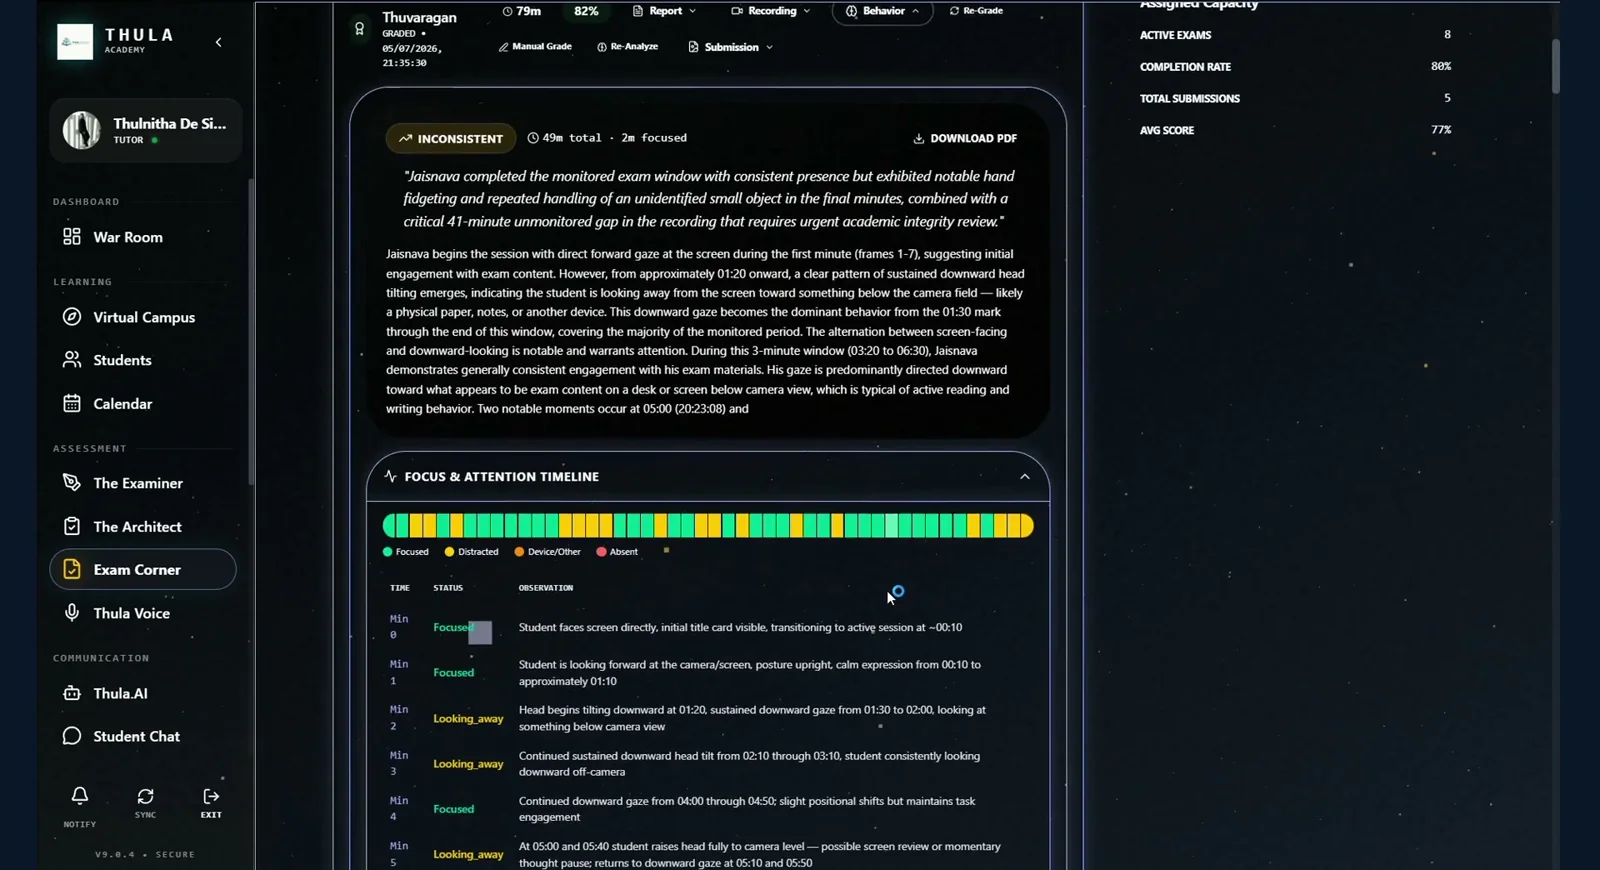This screenshot has width=1600, height=870.
Task: Download the behavior report PDF
Action: tap(965, 138)
